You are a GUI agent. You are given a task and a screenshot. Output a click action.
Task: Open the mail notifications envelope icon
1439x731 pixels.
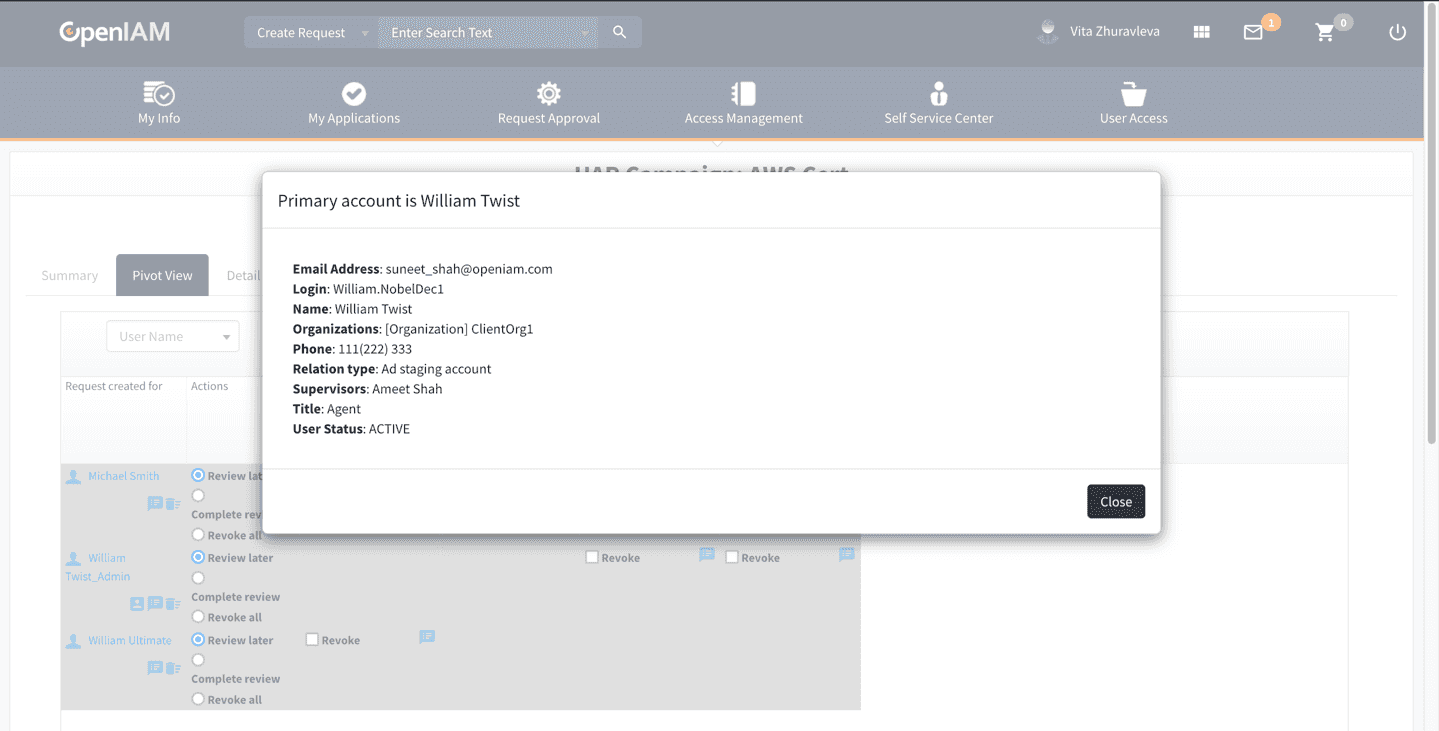(x=1253, y=33)
